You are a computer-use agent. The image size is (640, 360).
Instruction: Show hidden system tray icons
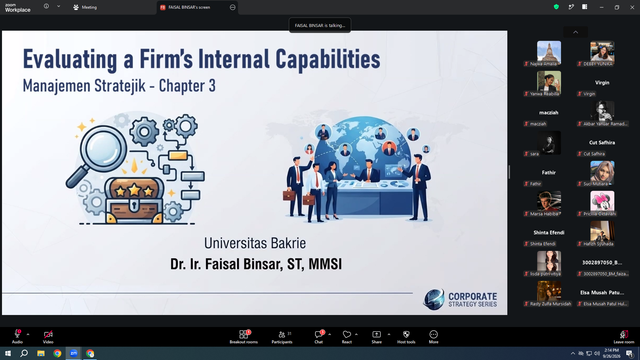(573, 353)
